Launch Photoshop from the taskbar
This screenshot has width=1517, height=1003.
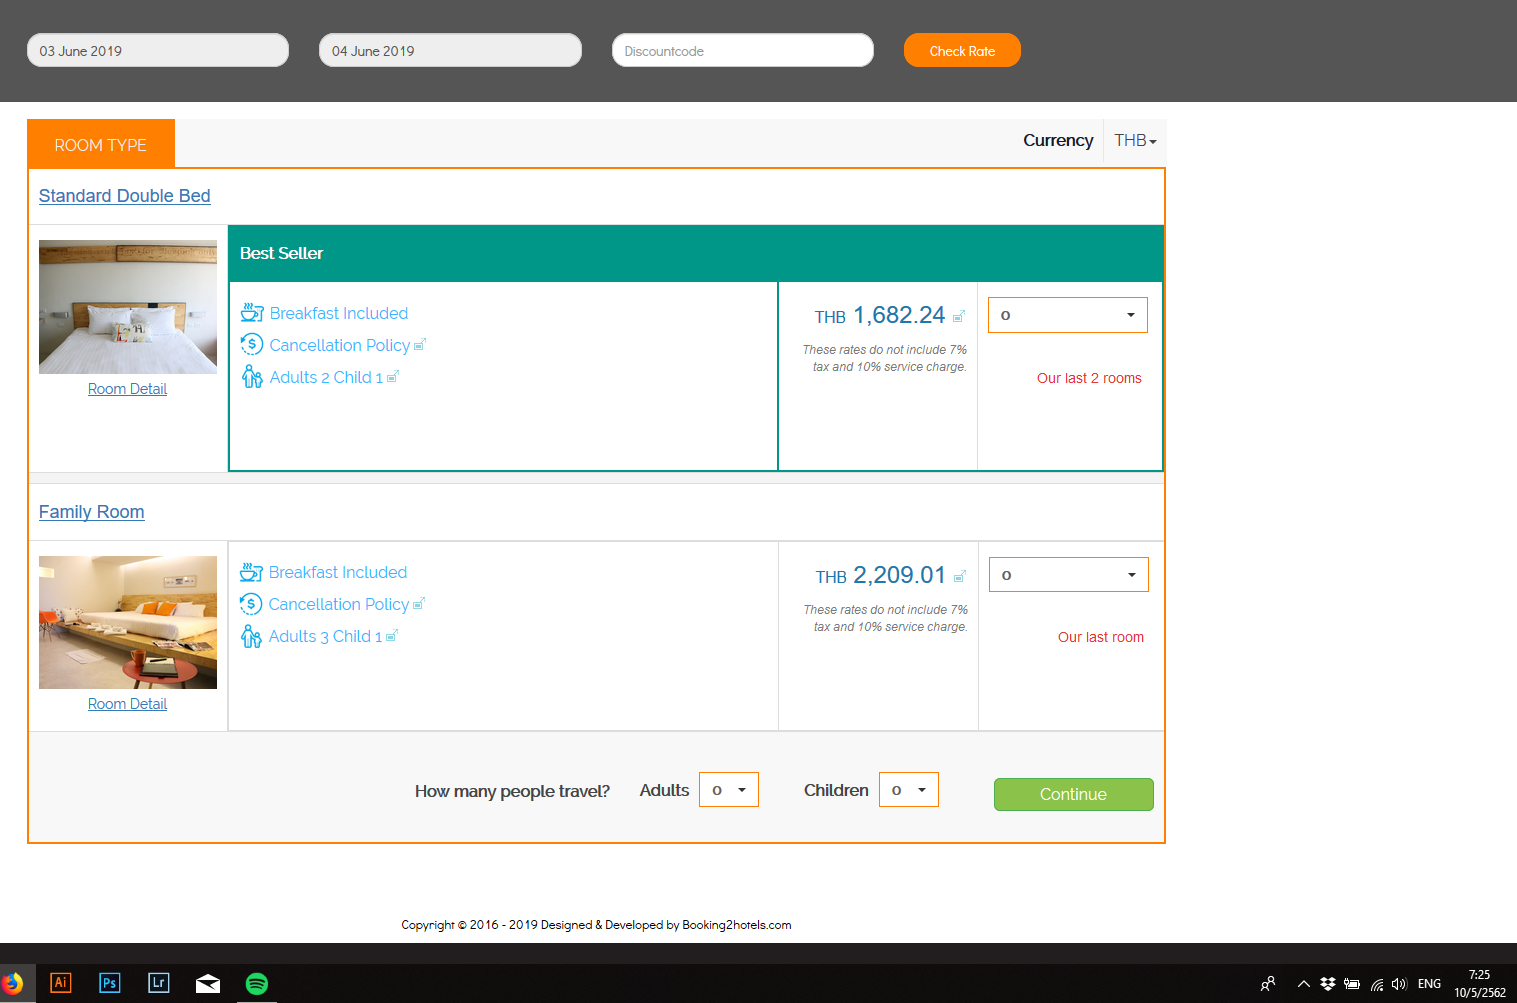point(110,983)
